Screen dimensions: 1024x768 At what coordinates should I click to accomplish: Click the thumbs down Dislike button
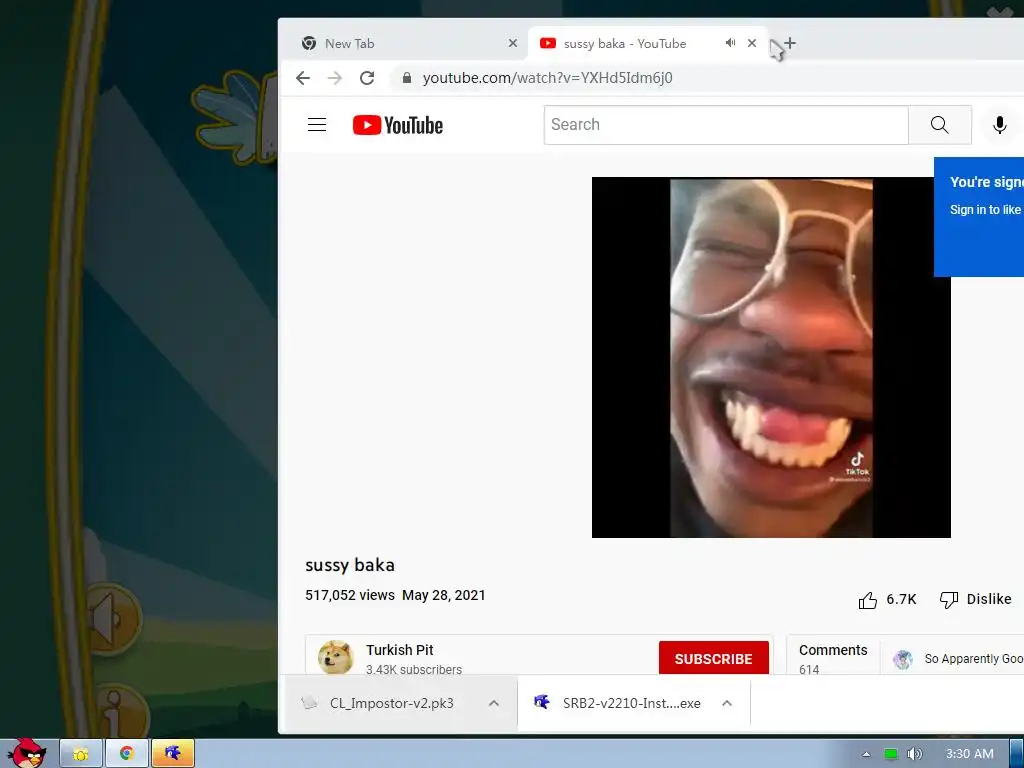tap(975, 600)
